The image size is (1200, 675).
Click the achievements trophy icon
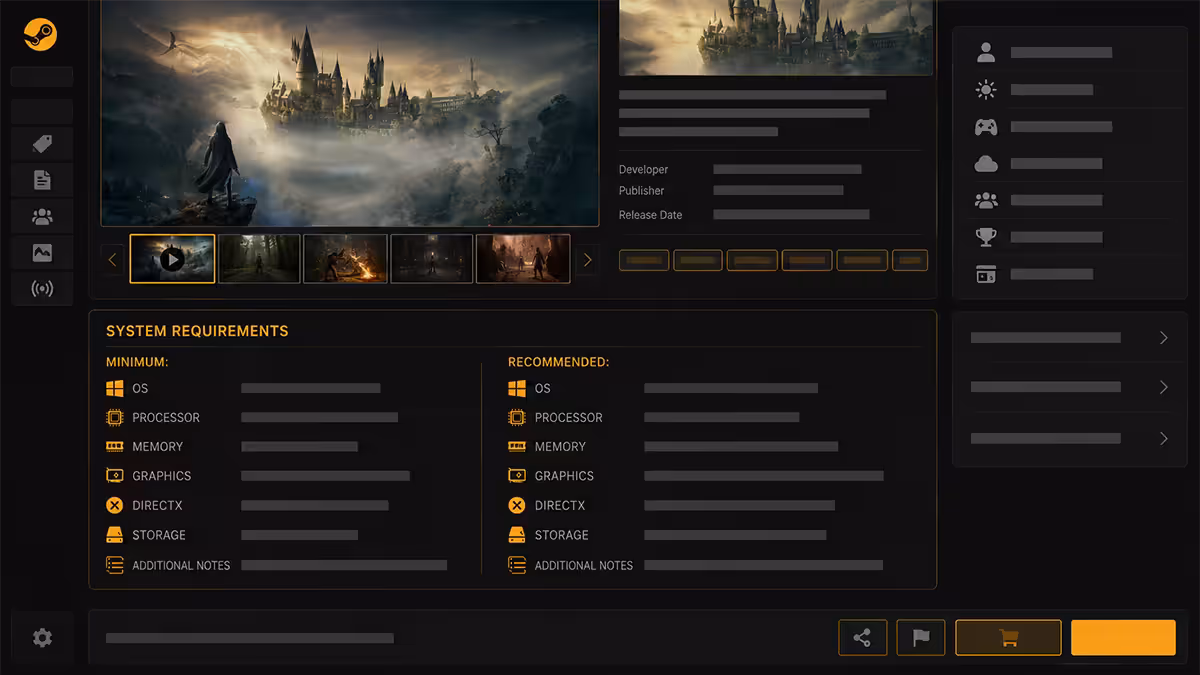click(986, 237)
